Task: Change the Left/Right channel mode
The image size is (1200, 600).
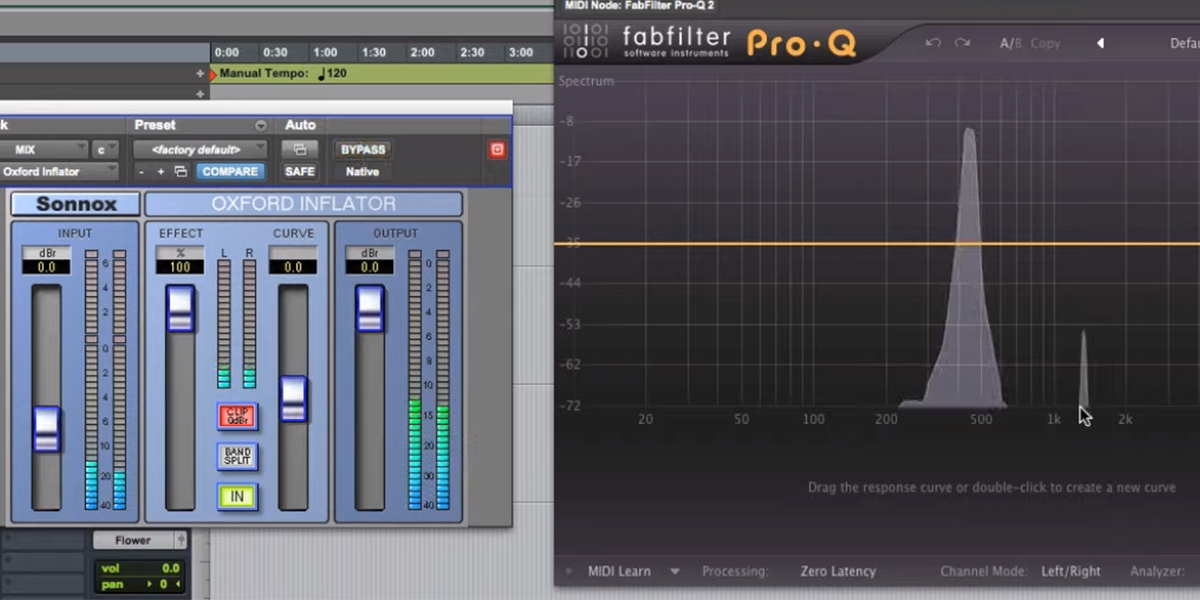Action: tap(1070, 572)
